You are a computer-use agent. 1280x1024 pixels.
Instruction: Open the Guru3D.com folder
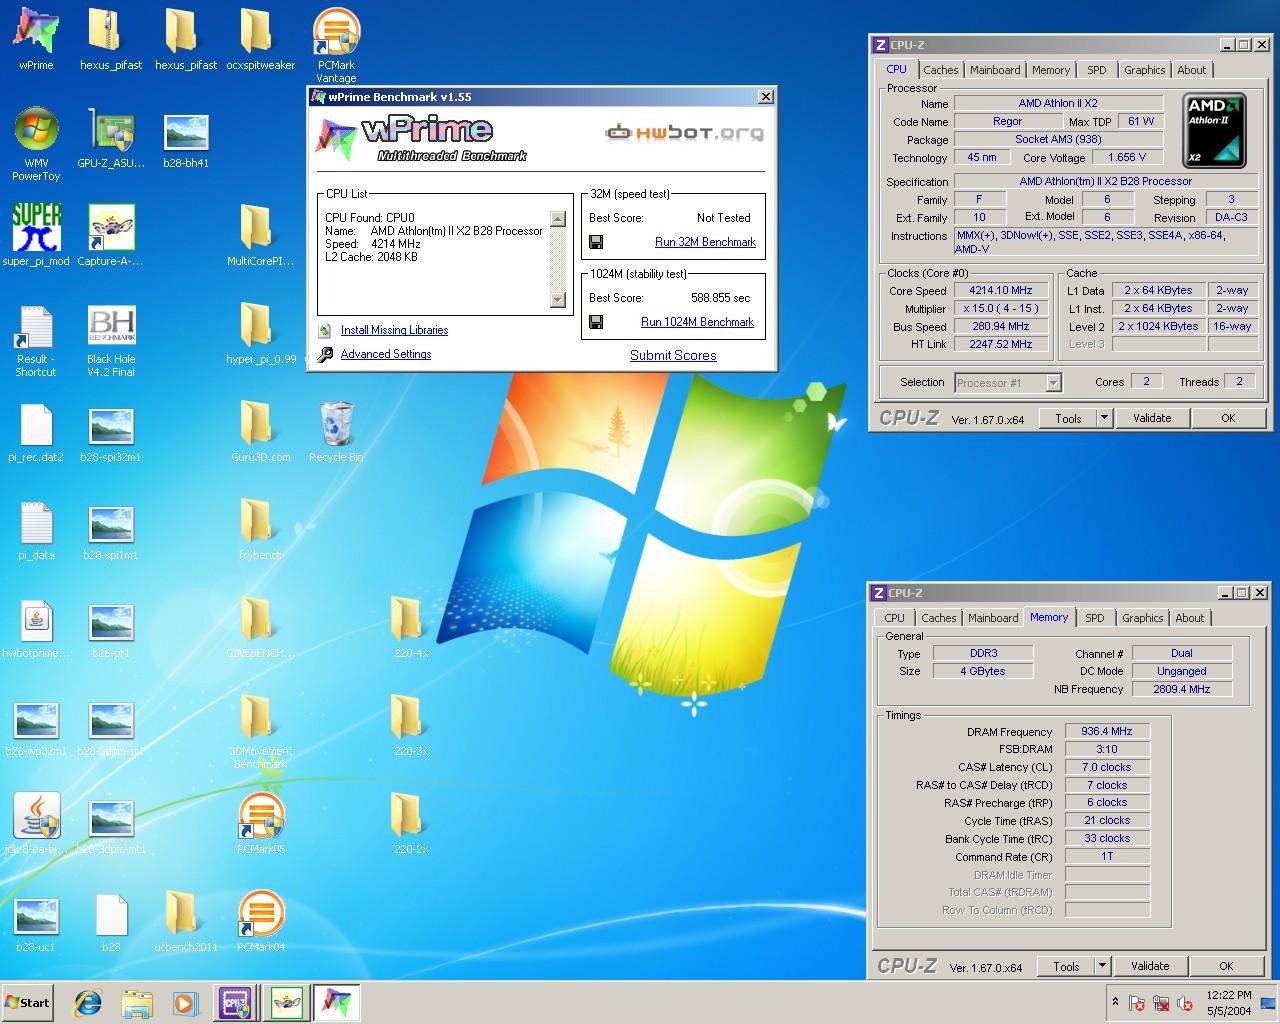coord(260,431)
